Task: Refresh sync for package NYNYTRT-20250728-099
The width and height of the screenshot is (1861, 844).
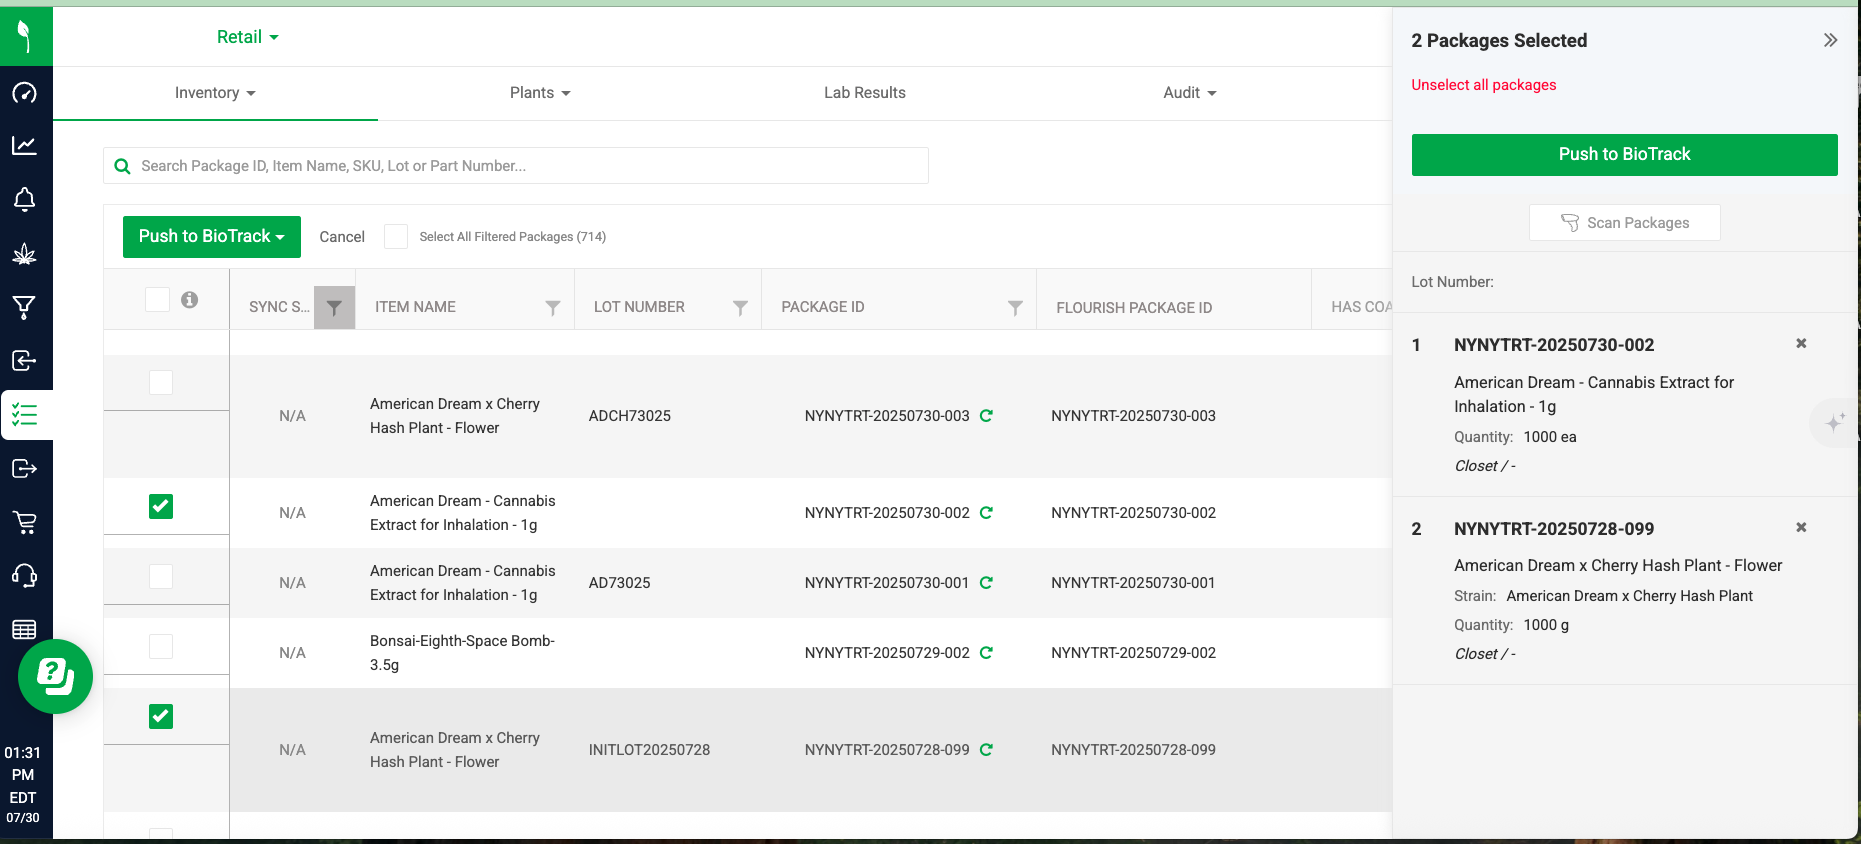Action: click(986, 750)
